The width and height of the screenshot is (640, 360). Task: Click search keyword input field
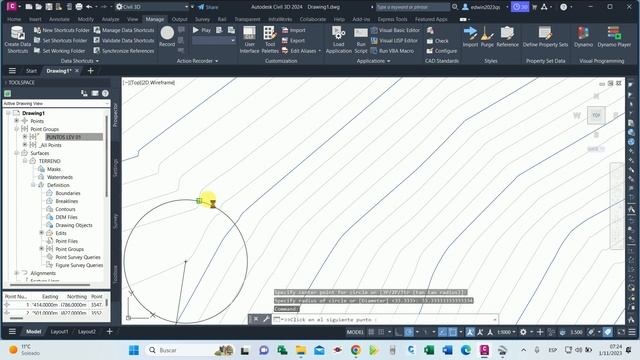click(x=412, y=7)
